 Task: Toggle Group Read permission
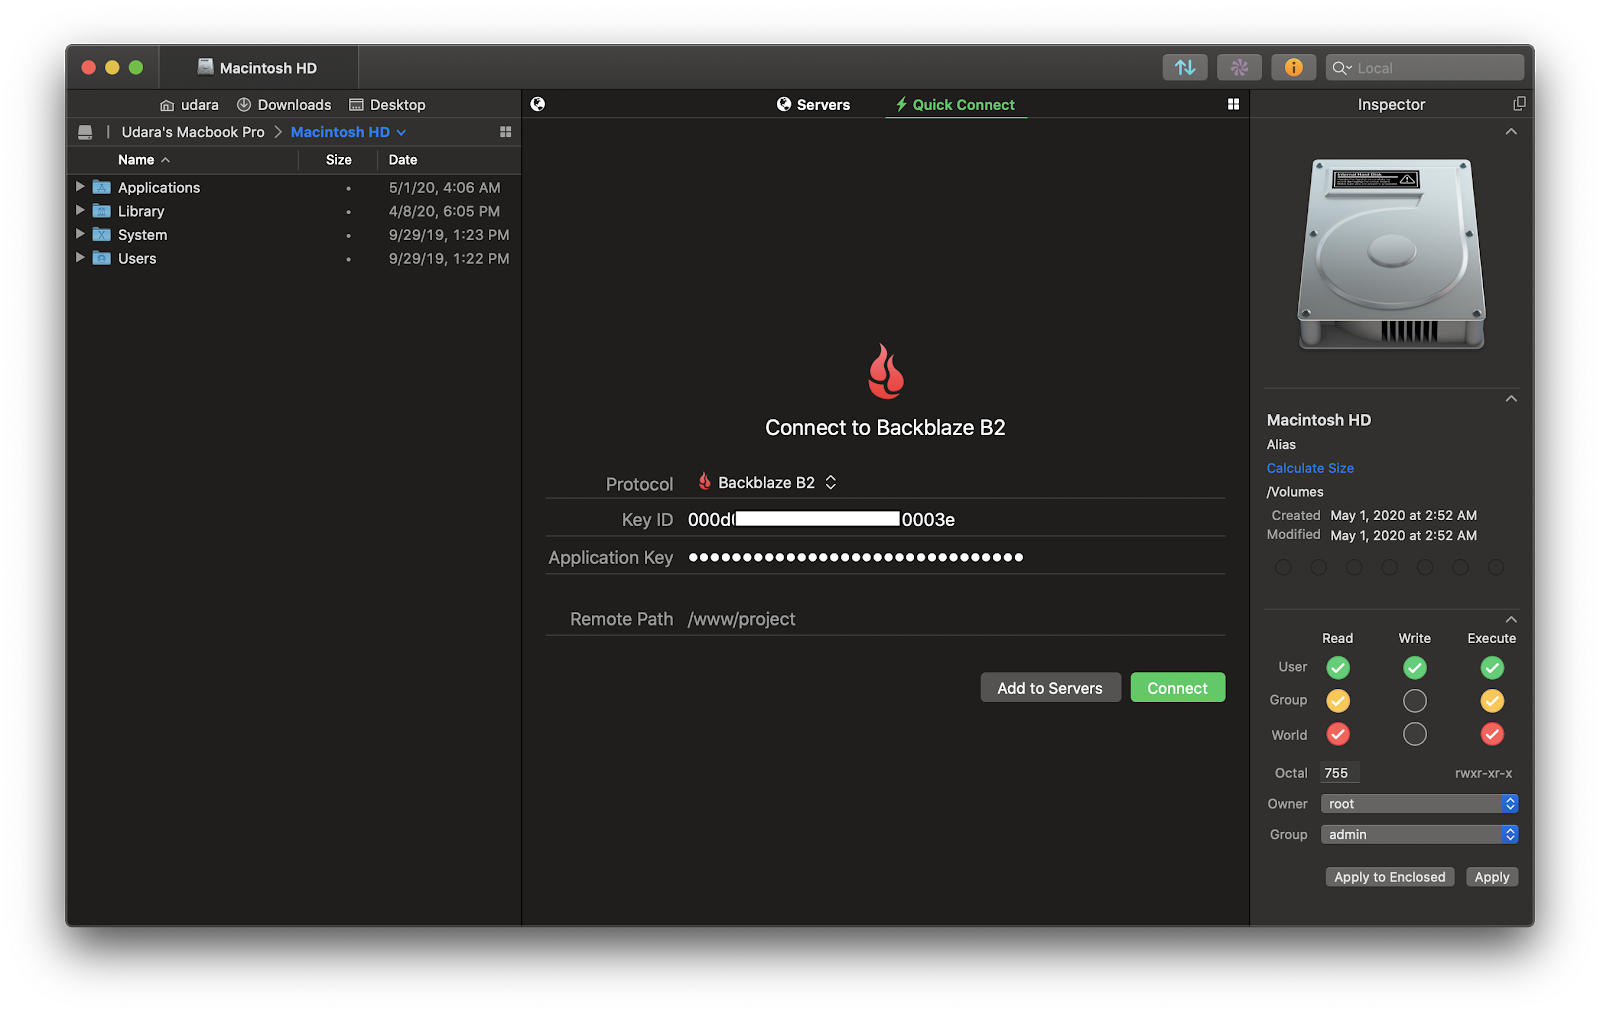pos(1338,701)
